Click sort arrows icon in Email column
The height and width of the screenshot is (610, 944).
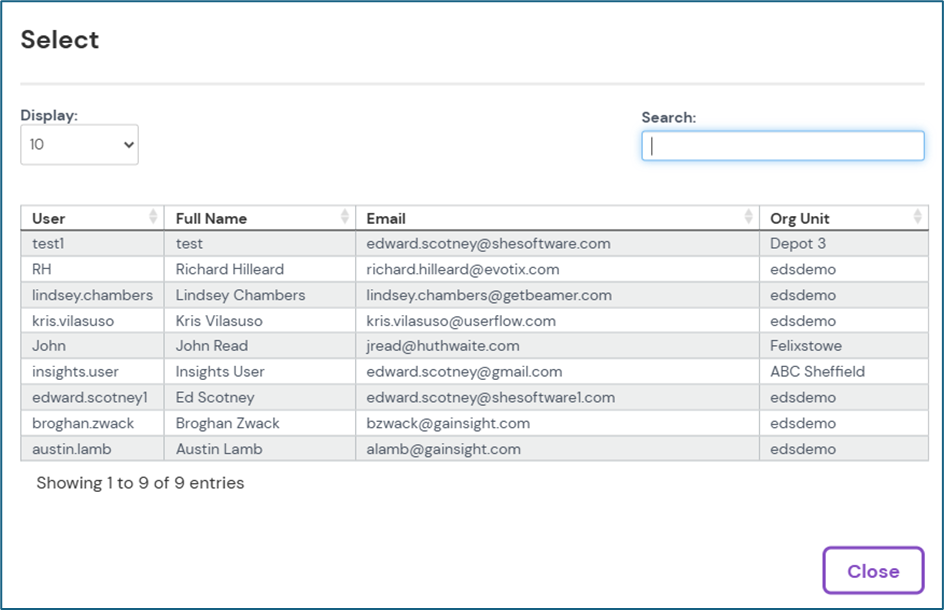[749, 217]
